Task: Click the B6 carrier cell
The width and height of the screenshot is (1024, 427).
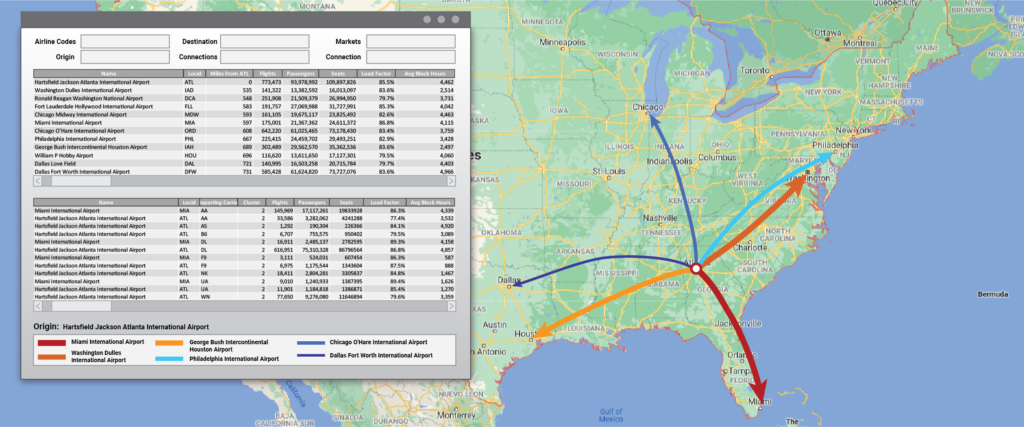Action: pyautogui.click(x=204, y=234)
